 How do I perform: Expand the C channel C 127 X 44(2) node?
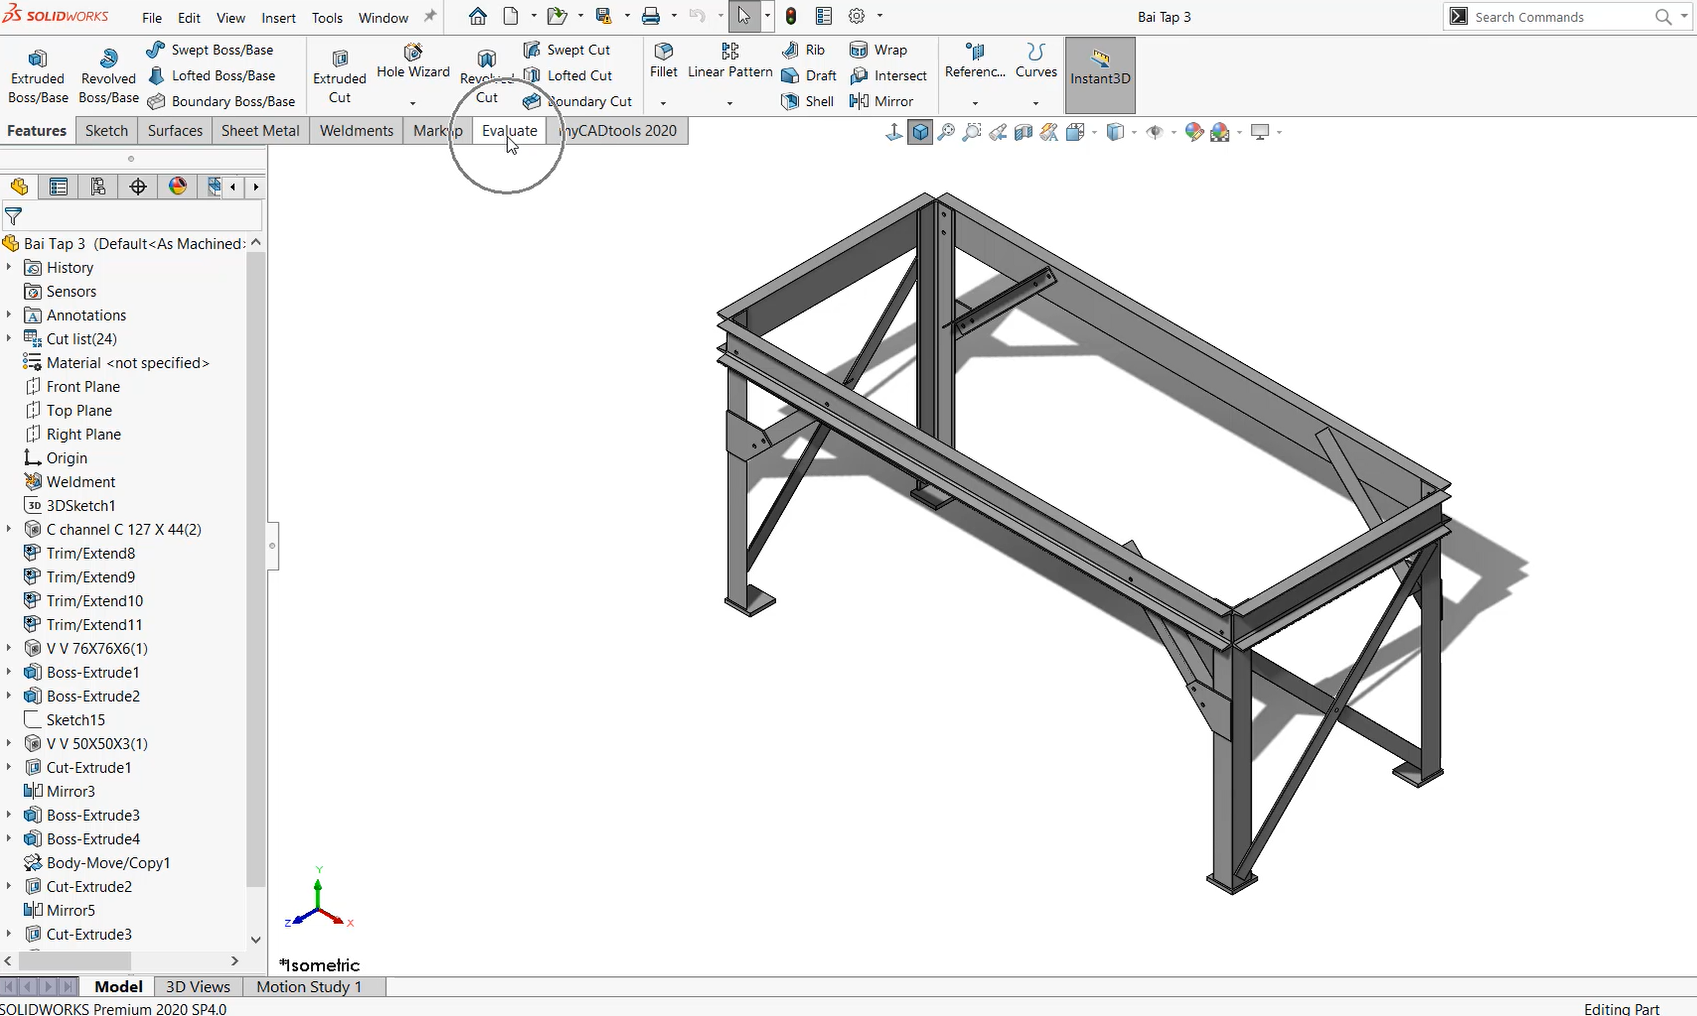[x=9, y=529]
